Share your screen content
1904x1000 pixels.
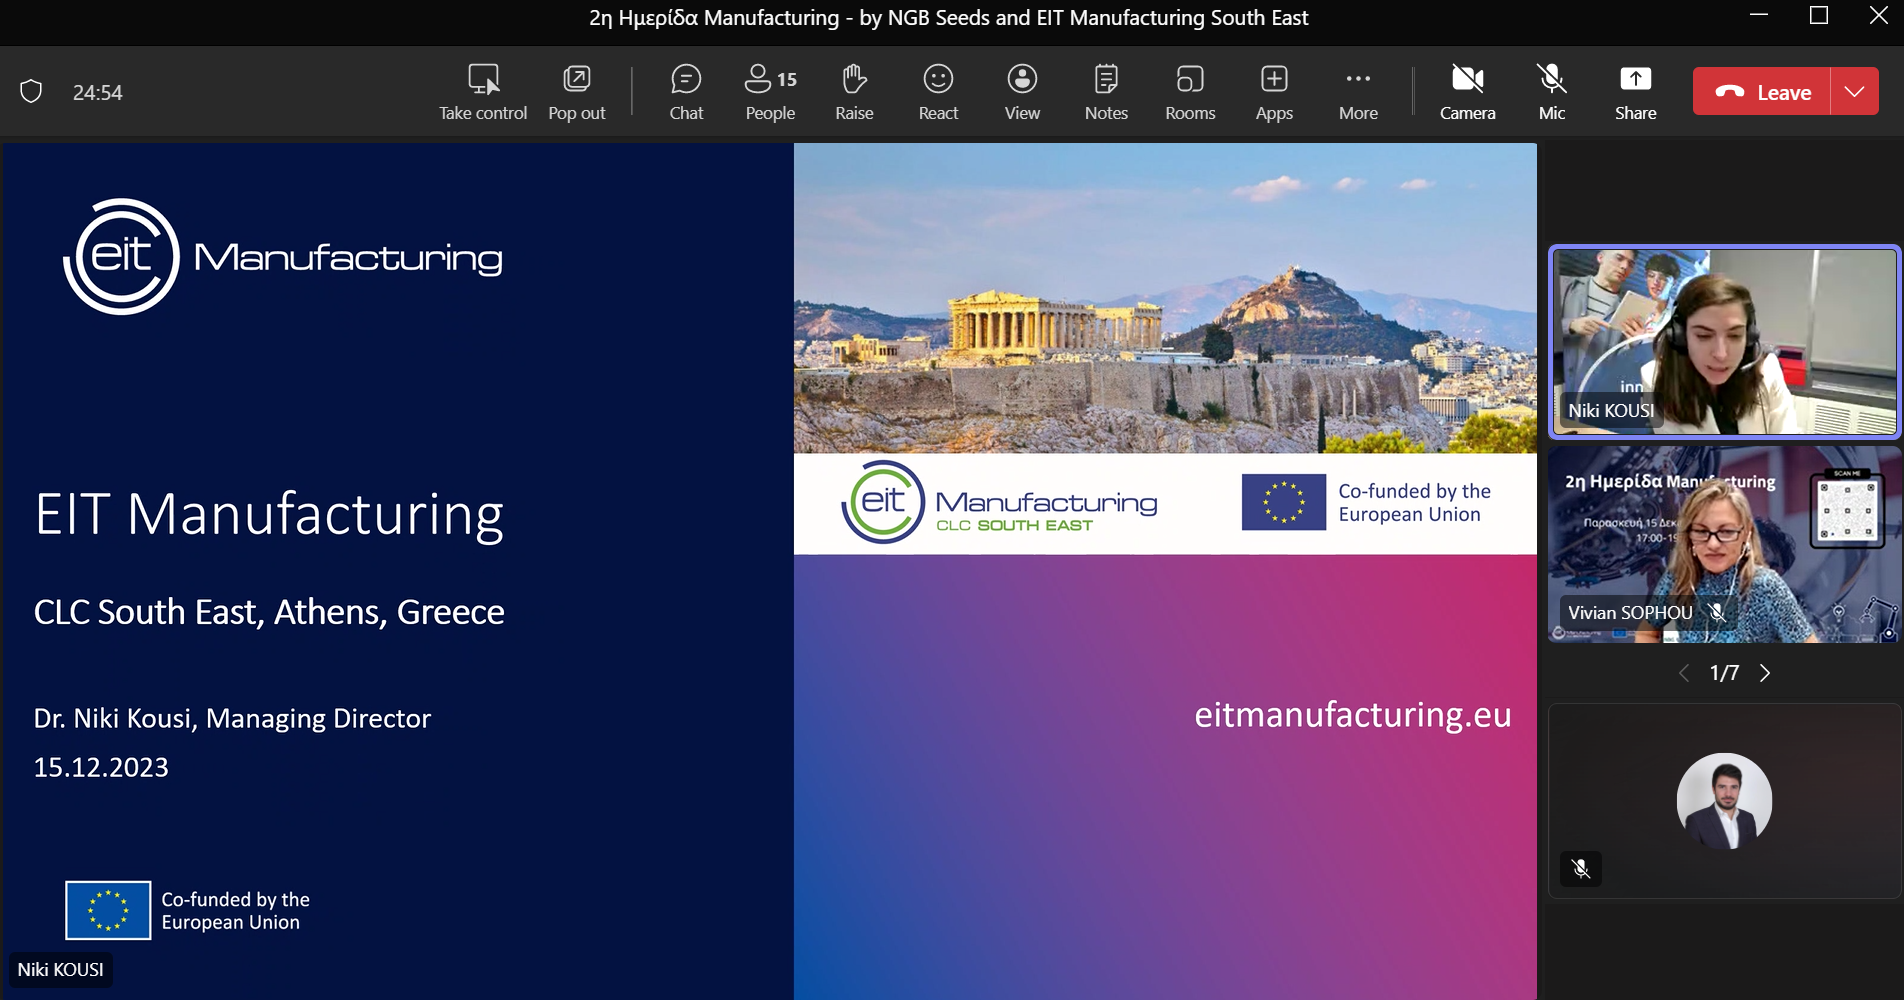pos(1635,92)
